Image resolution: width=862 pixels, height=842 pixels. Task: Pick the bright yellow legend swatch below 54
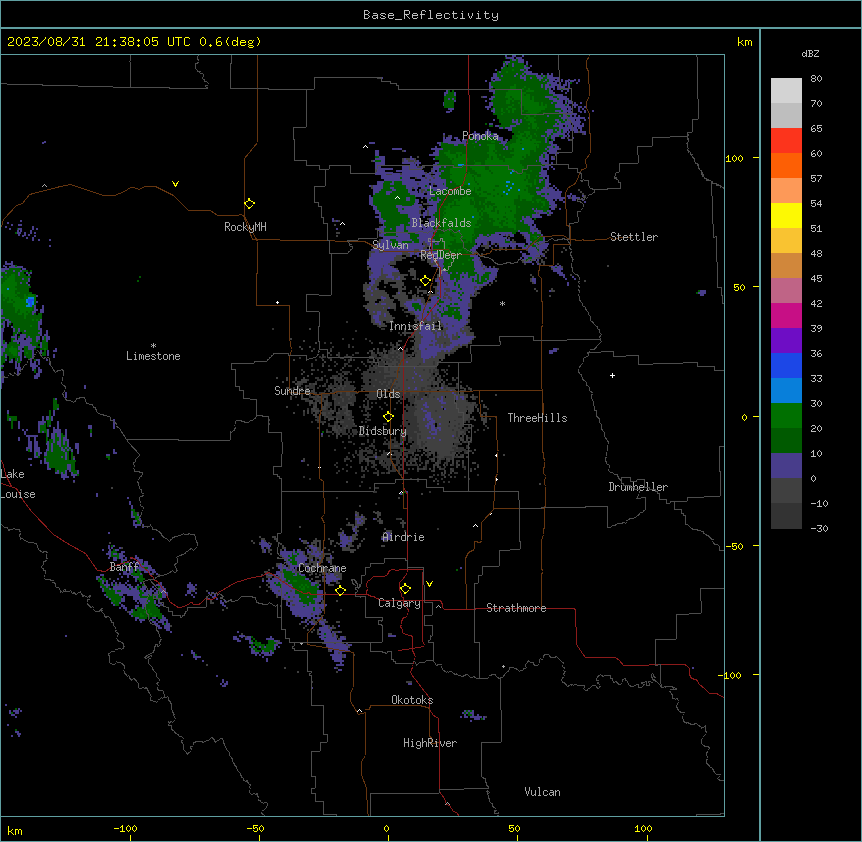[786, 215]
